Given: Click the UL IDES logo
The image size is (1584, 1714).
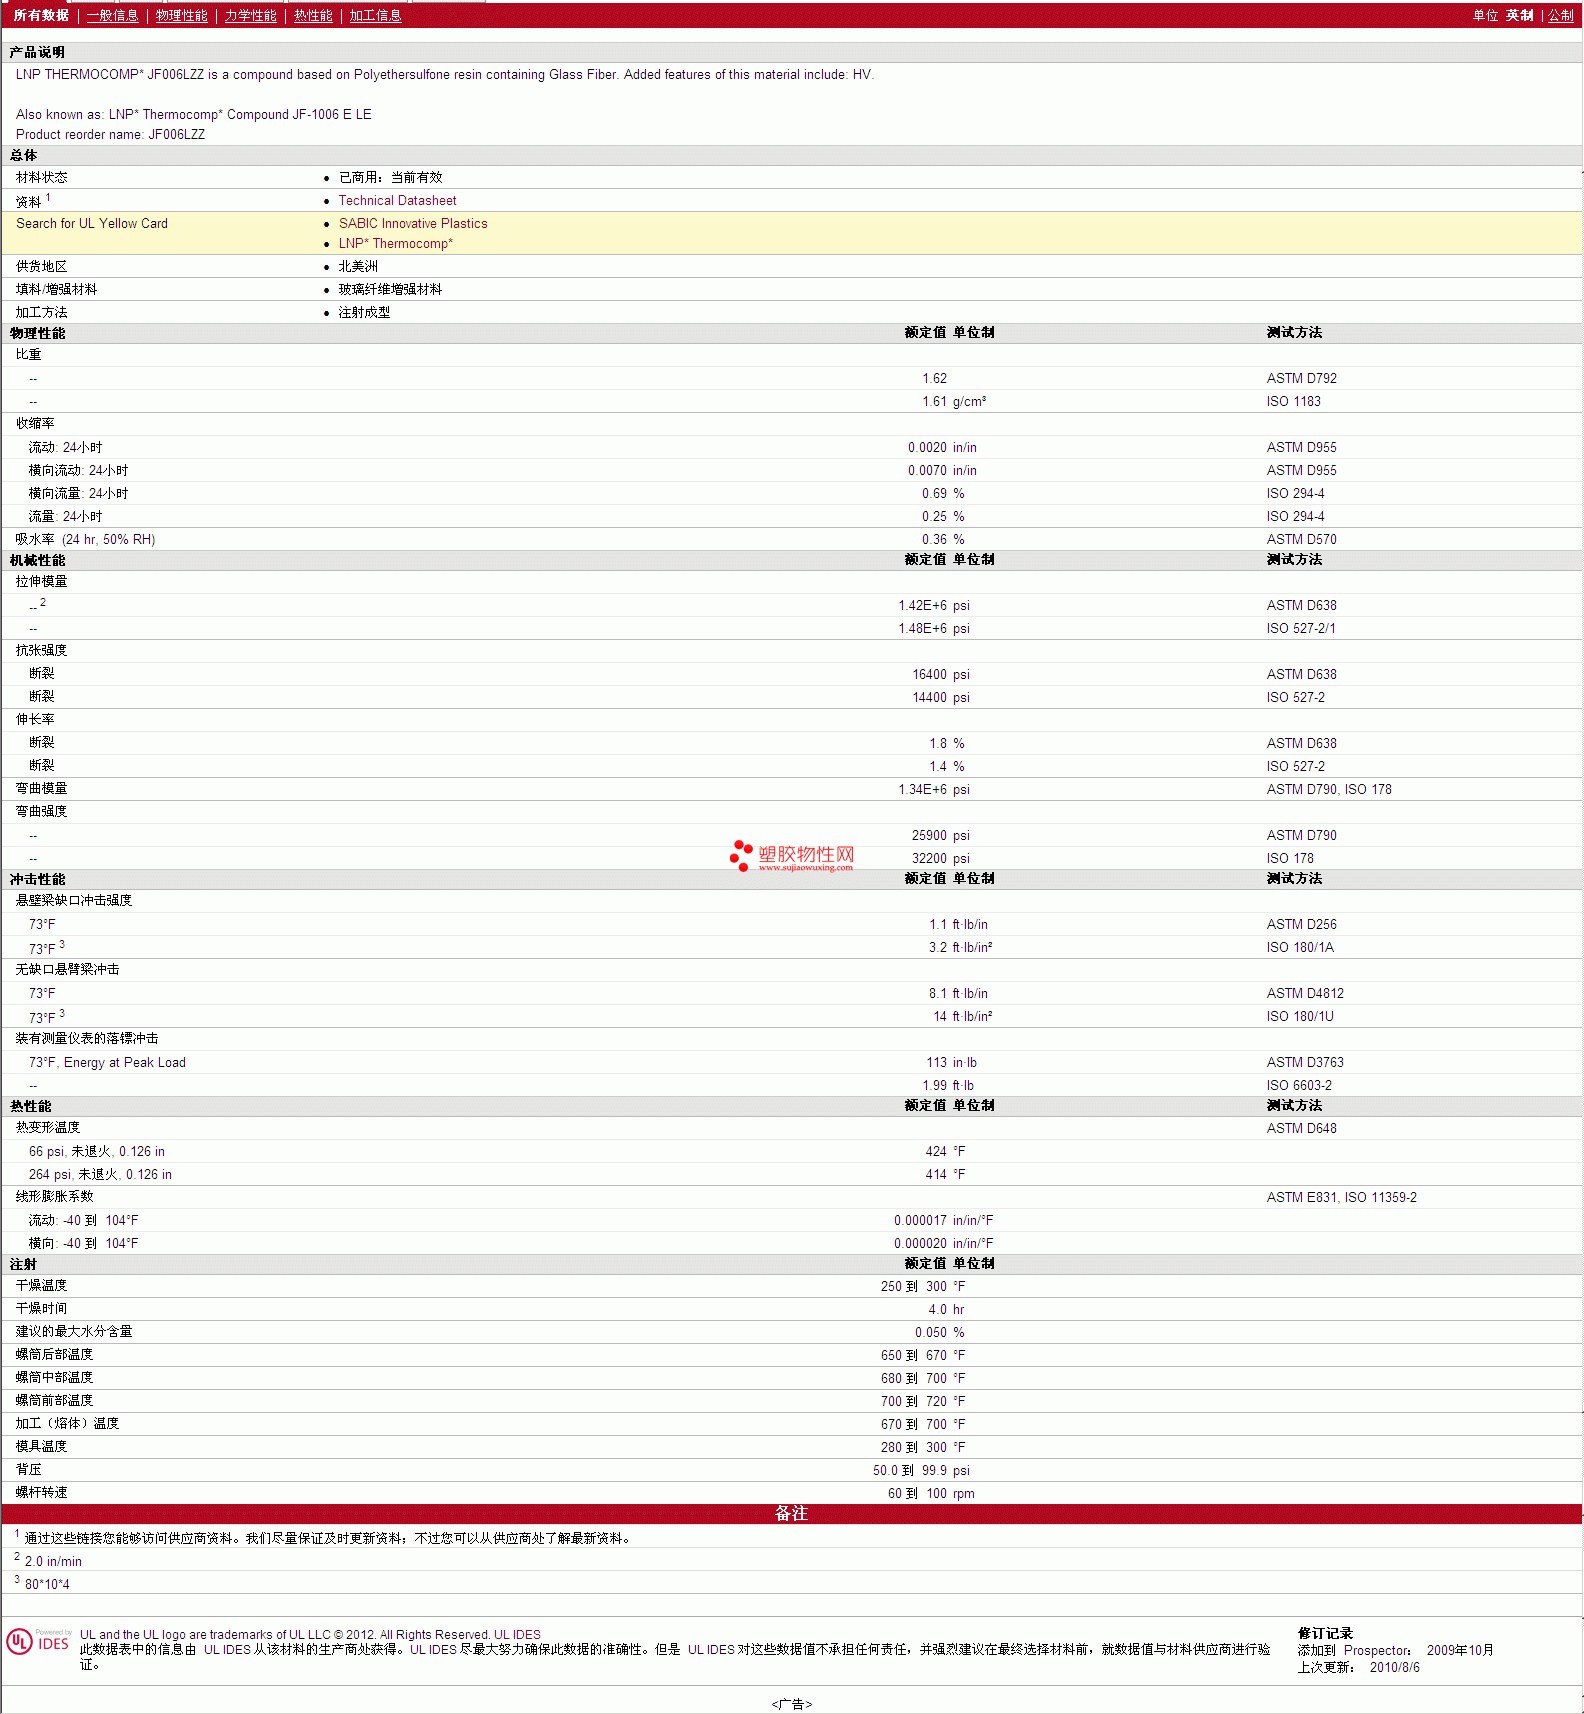Looking at the screenshot, I should pos(38,1642).
